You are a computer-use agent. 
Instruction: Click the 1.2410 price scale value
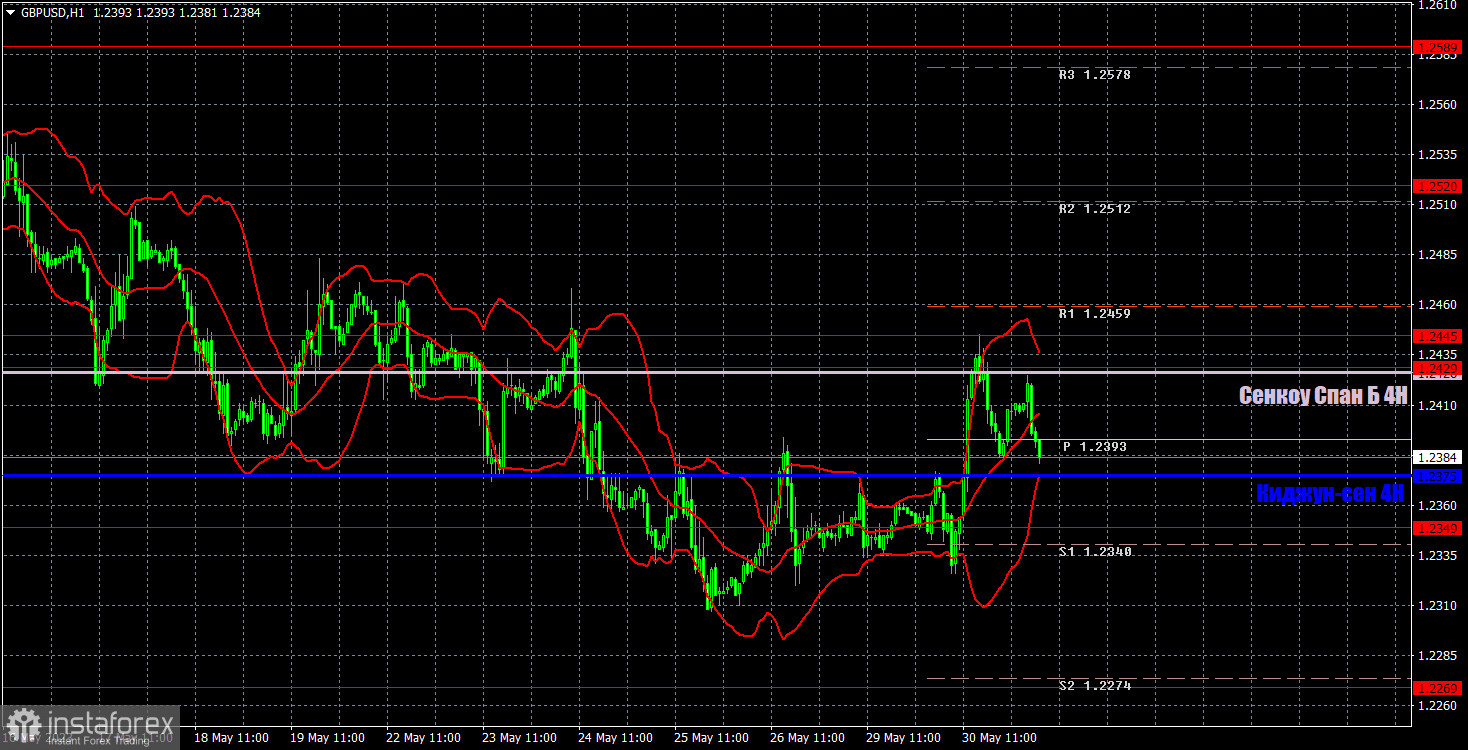(1436, 405)
